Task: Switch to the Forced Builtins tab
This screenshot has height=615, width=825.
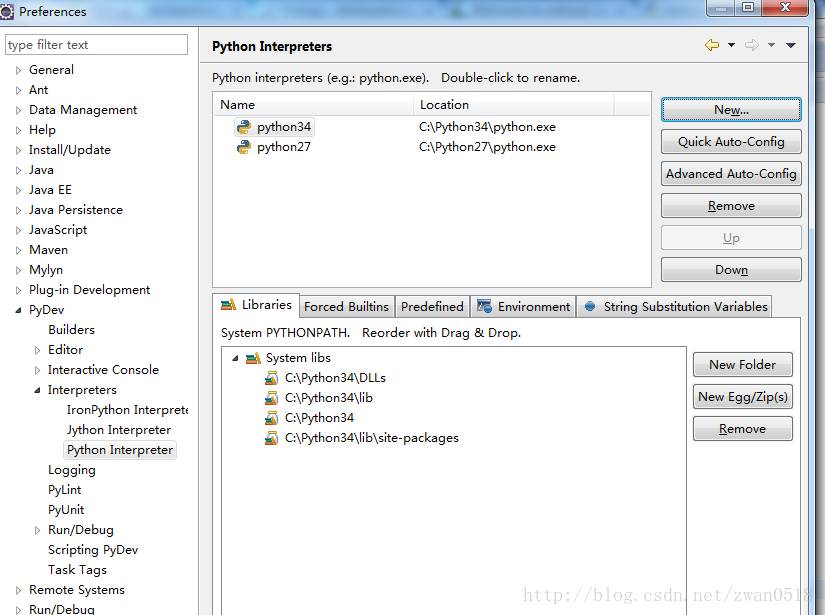Action: pos(346,307)
